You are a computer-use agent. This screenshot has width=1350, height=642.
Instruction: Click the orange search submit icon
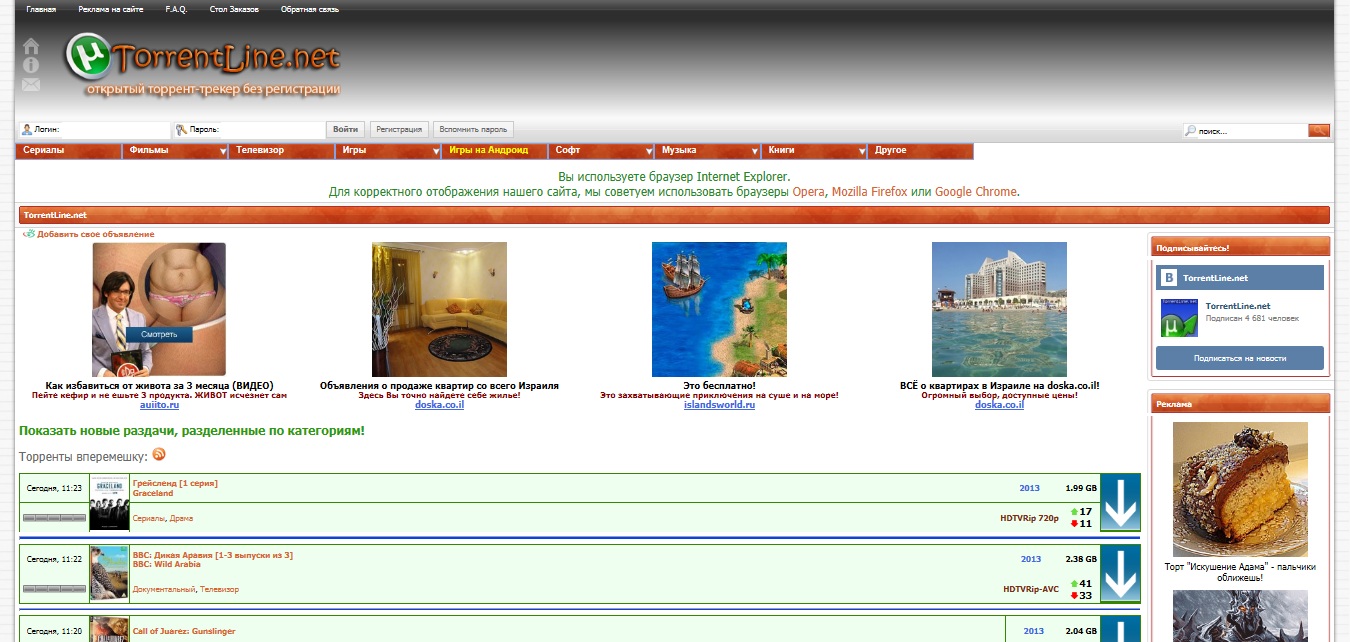(1319, 130)
